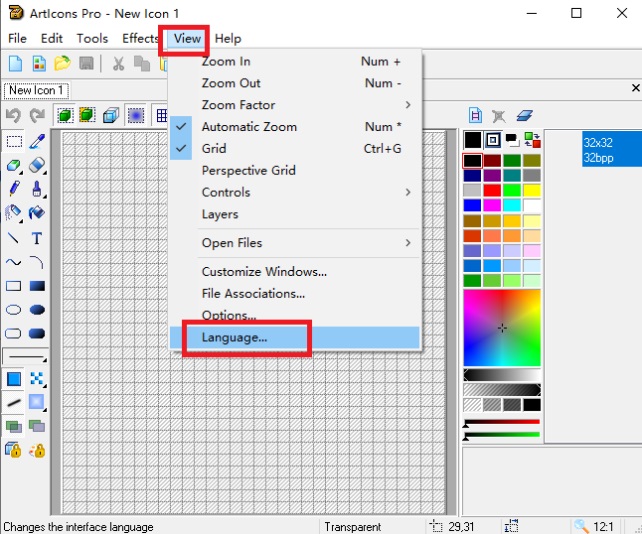Select the Flood fill bucket tool
The image size is (642, 534).
[37, 213]
